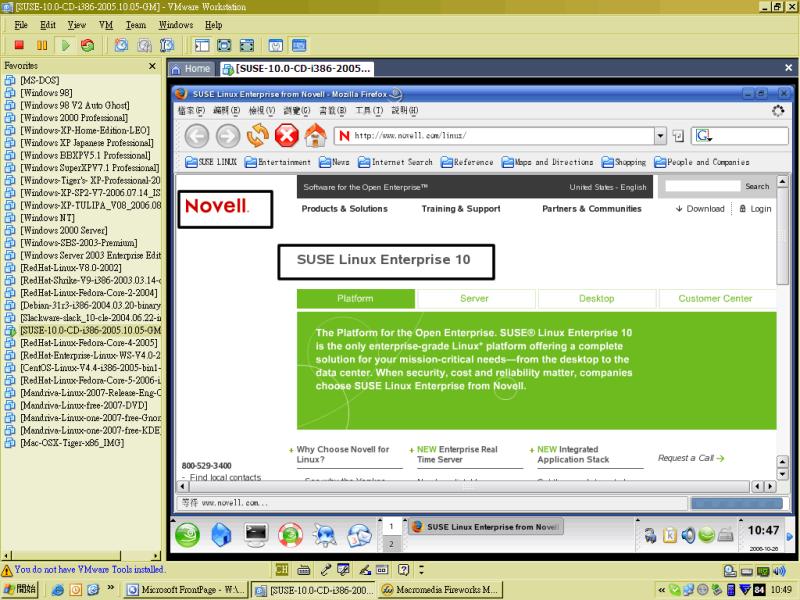Click the Download link on Novell page
800x600 pixels.
click(700, 209)
